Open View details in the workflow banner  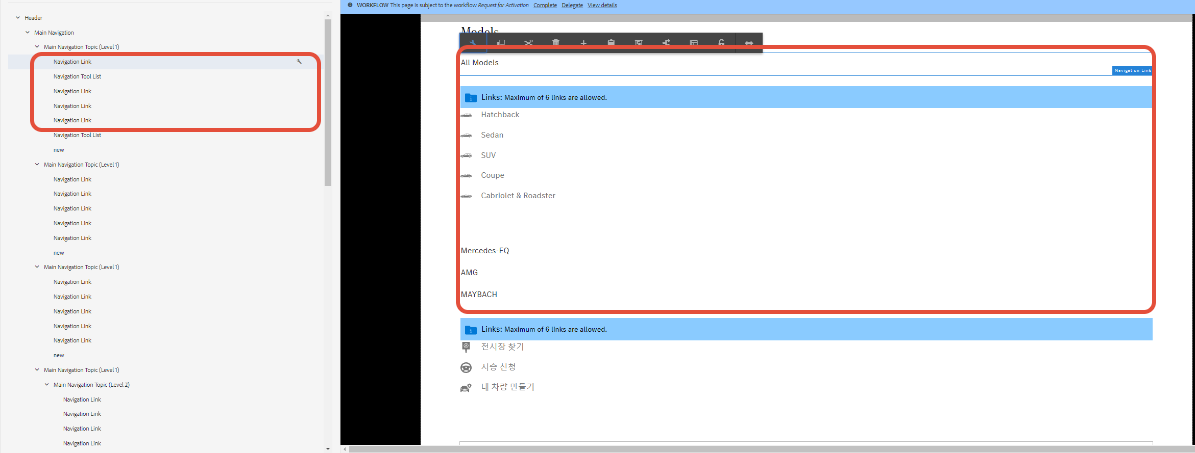tap(602, 5)
